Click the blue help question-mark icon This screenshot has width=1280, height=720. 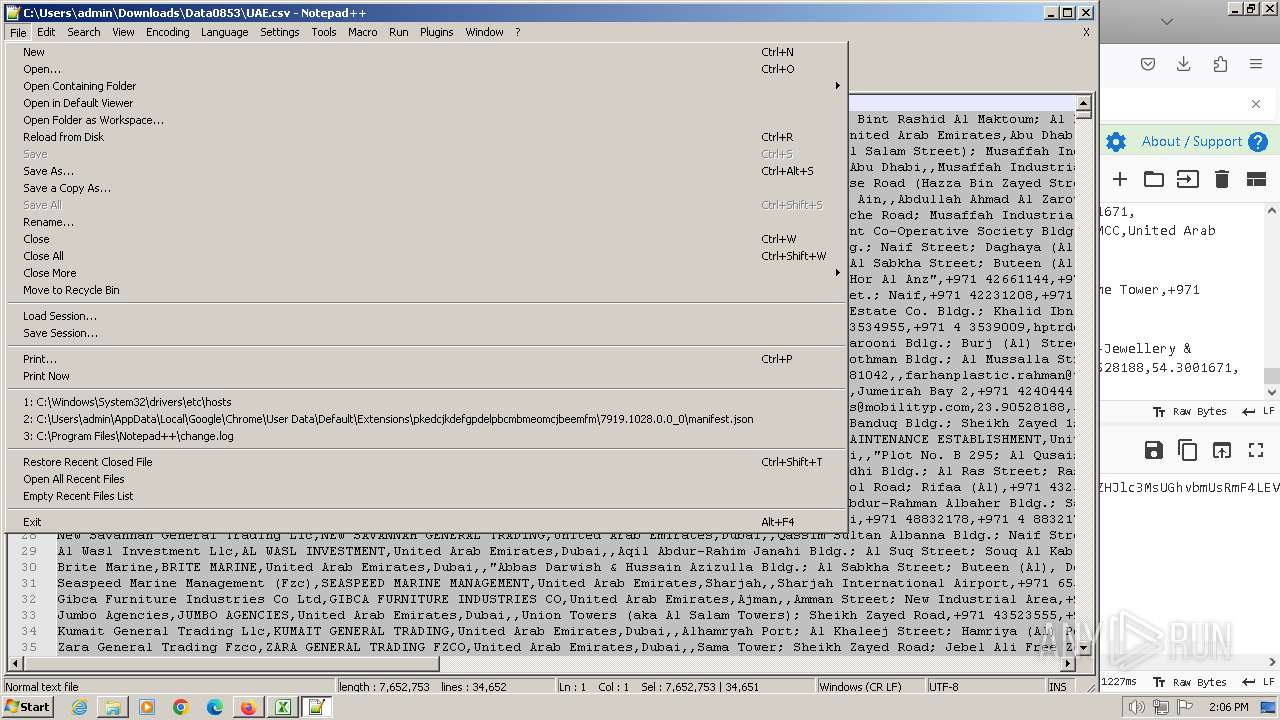1258,142
